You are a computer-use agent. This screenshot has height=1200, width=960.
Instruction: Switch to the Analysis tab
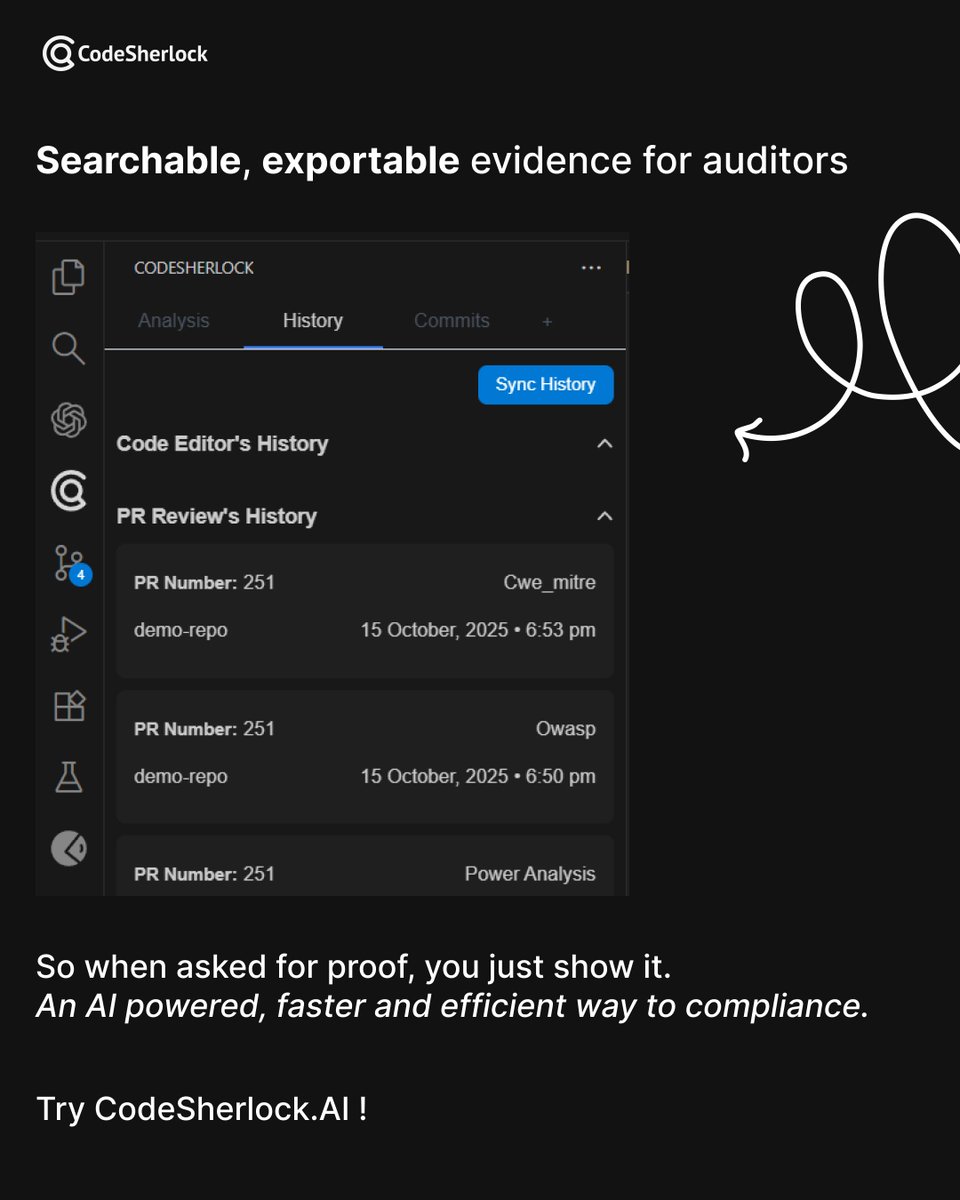click(x=174, y=321)
